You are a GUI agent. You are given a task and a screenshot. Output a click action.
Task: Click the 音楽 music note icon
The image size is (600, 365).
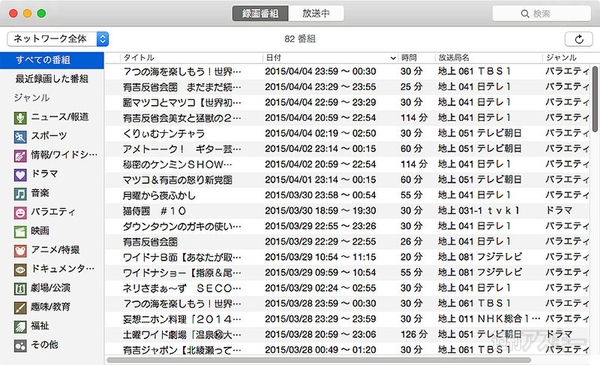[20, 194]
